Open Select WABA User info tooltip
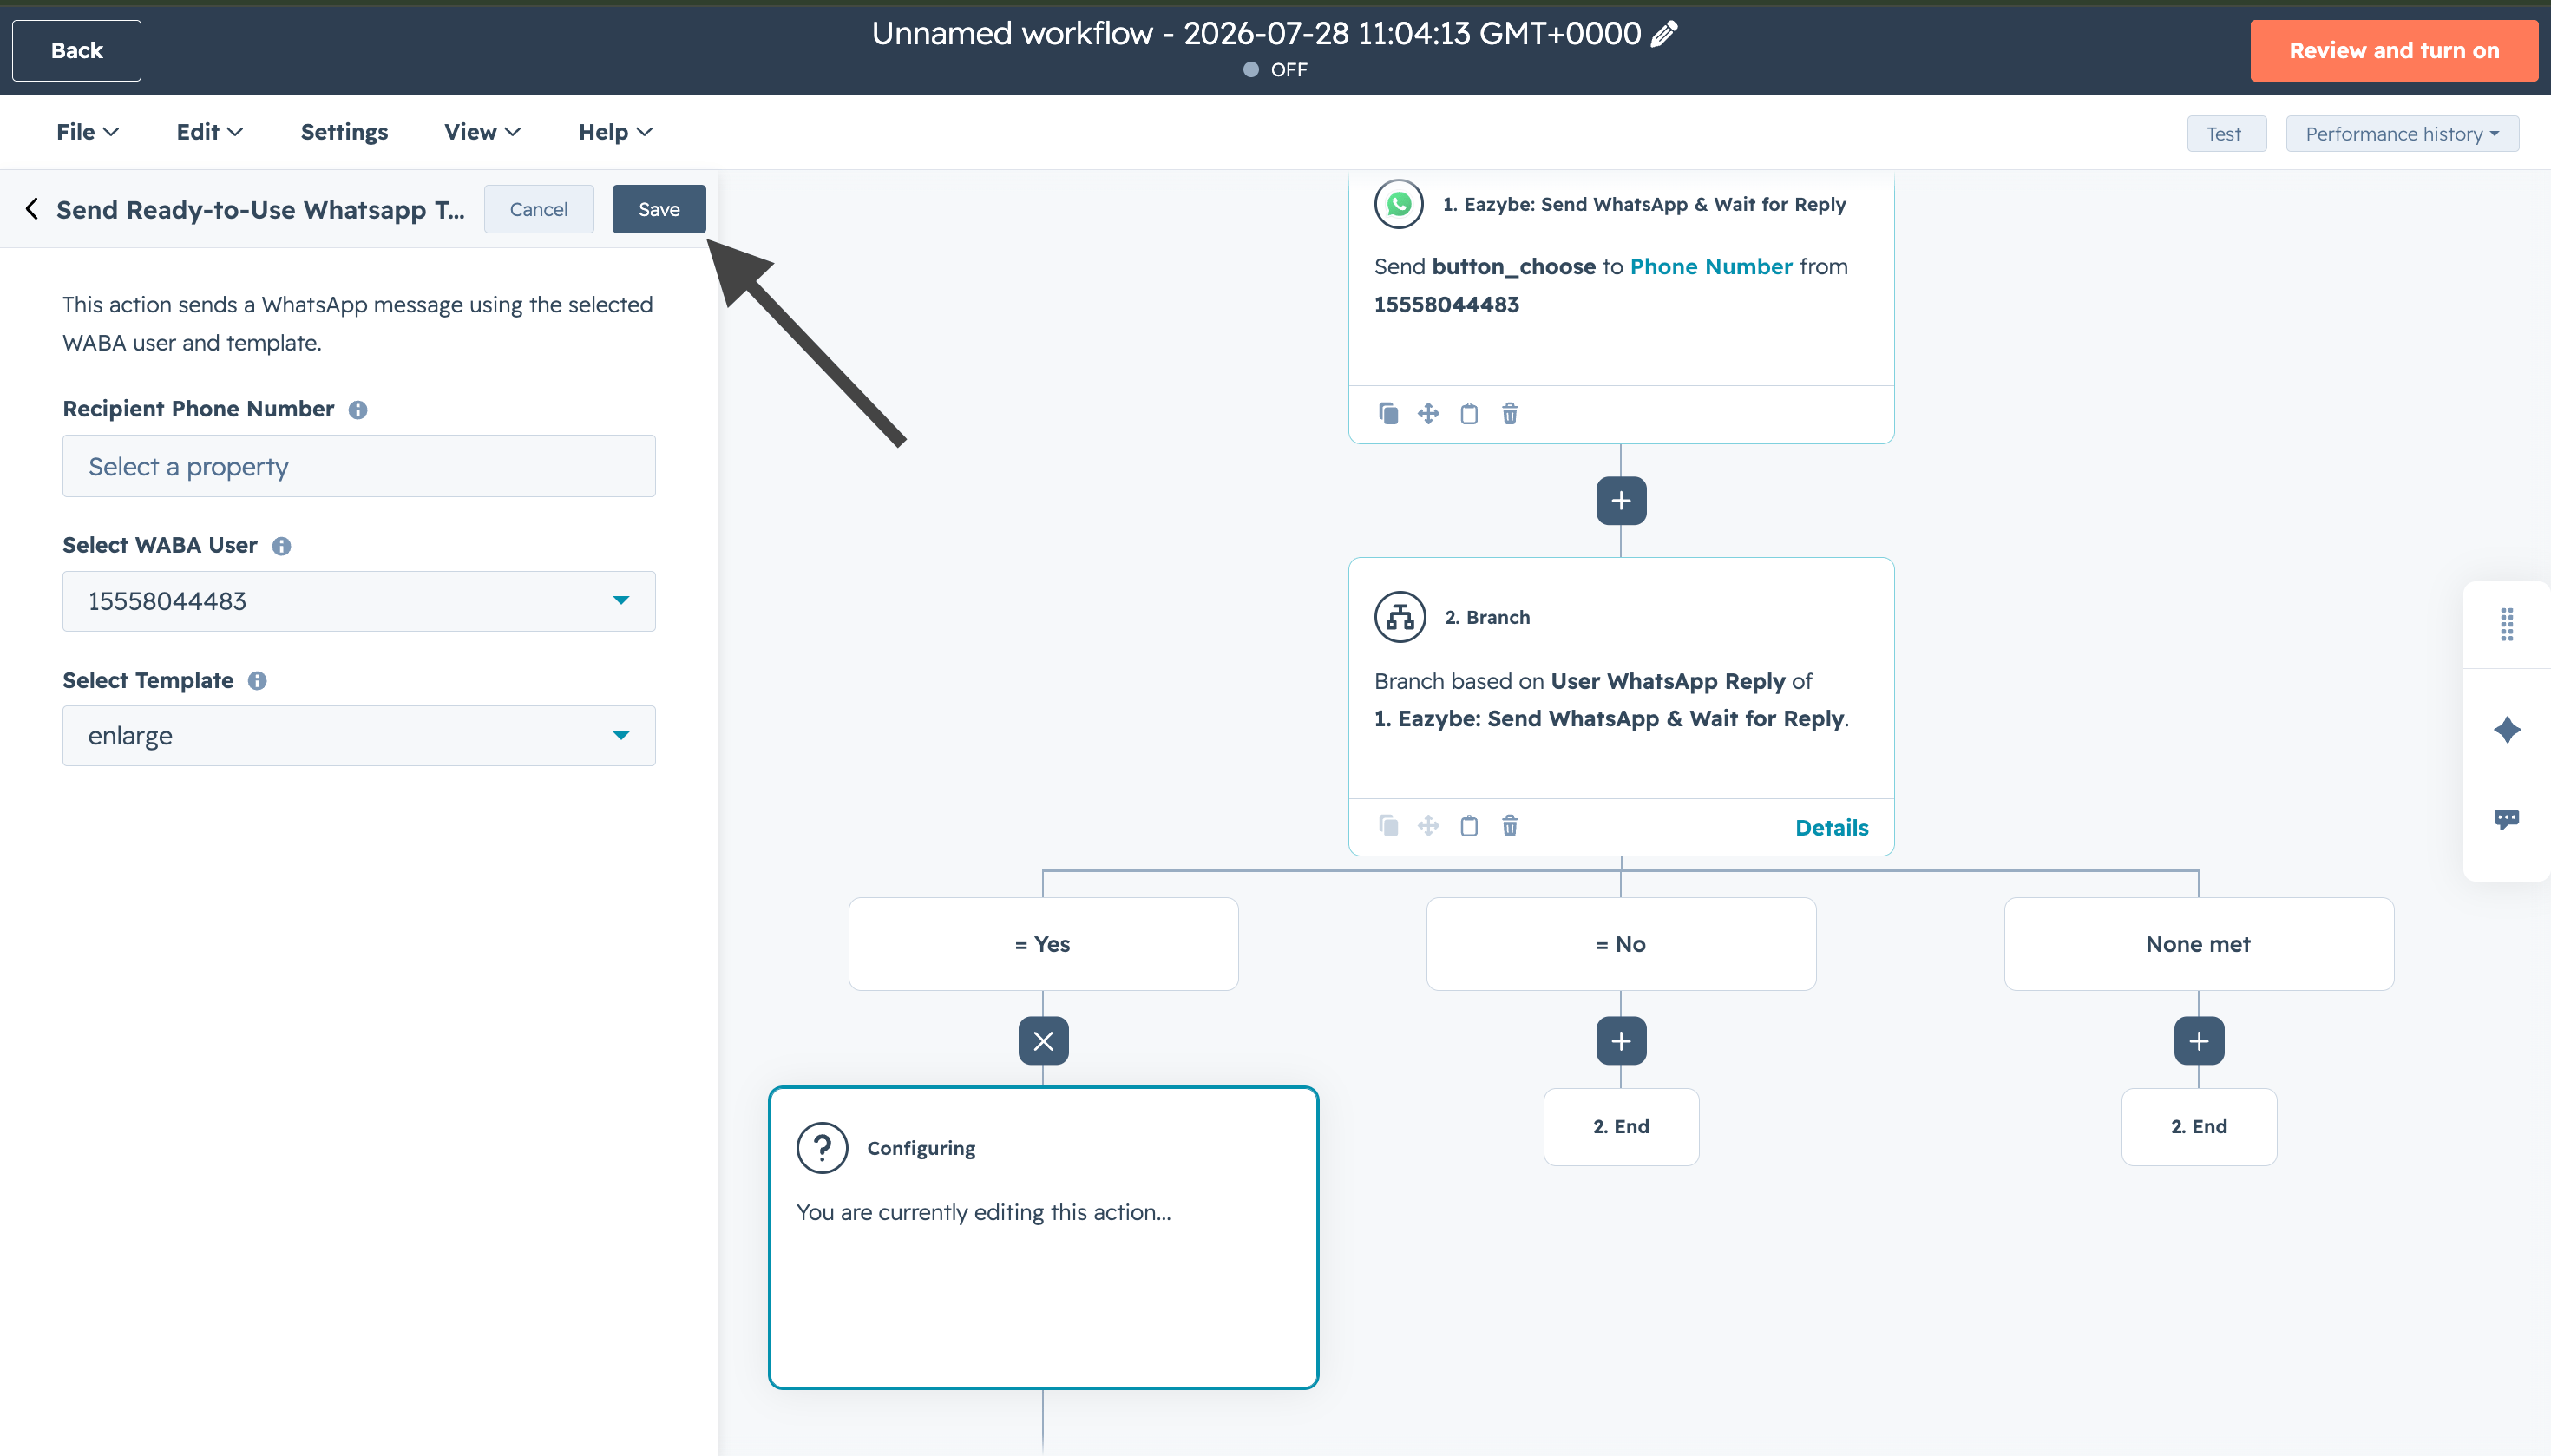 click(x=282, y=546)
